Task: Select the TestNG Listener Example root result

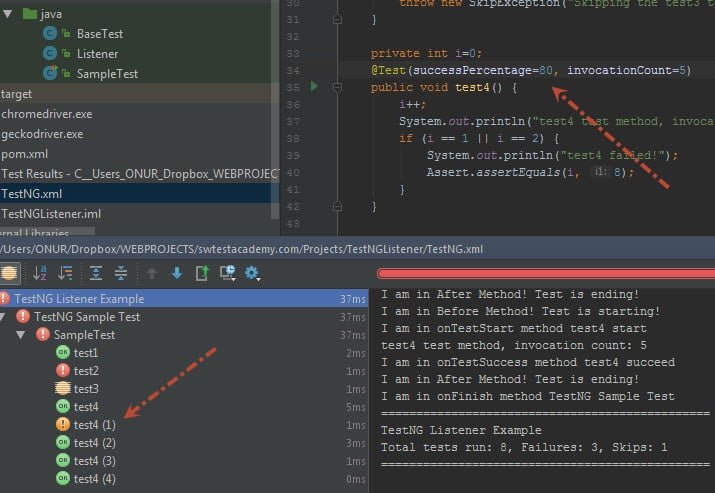Action: click(184, 299)
